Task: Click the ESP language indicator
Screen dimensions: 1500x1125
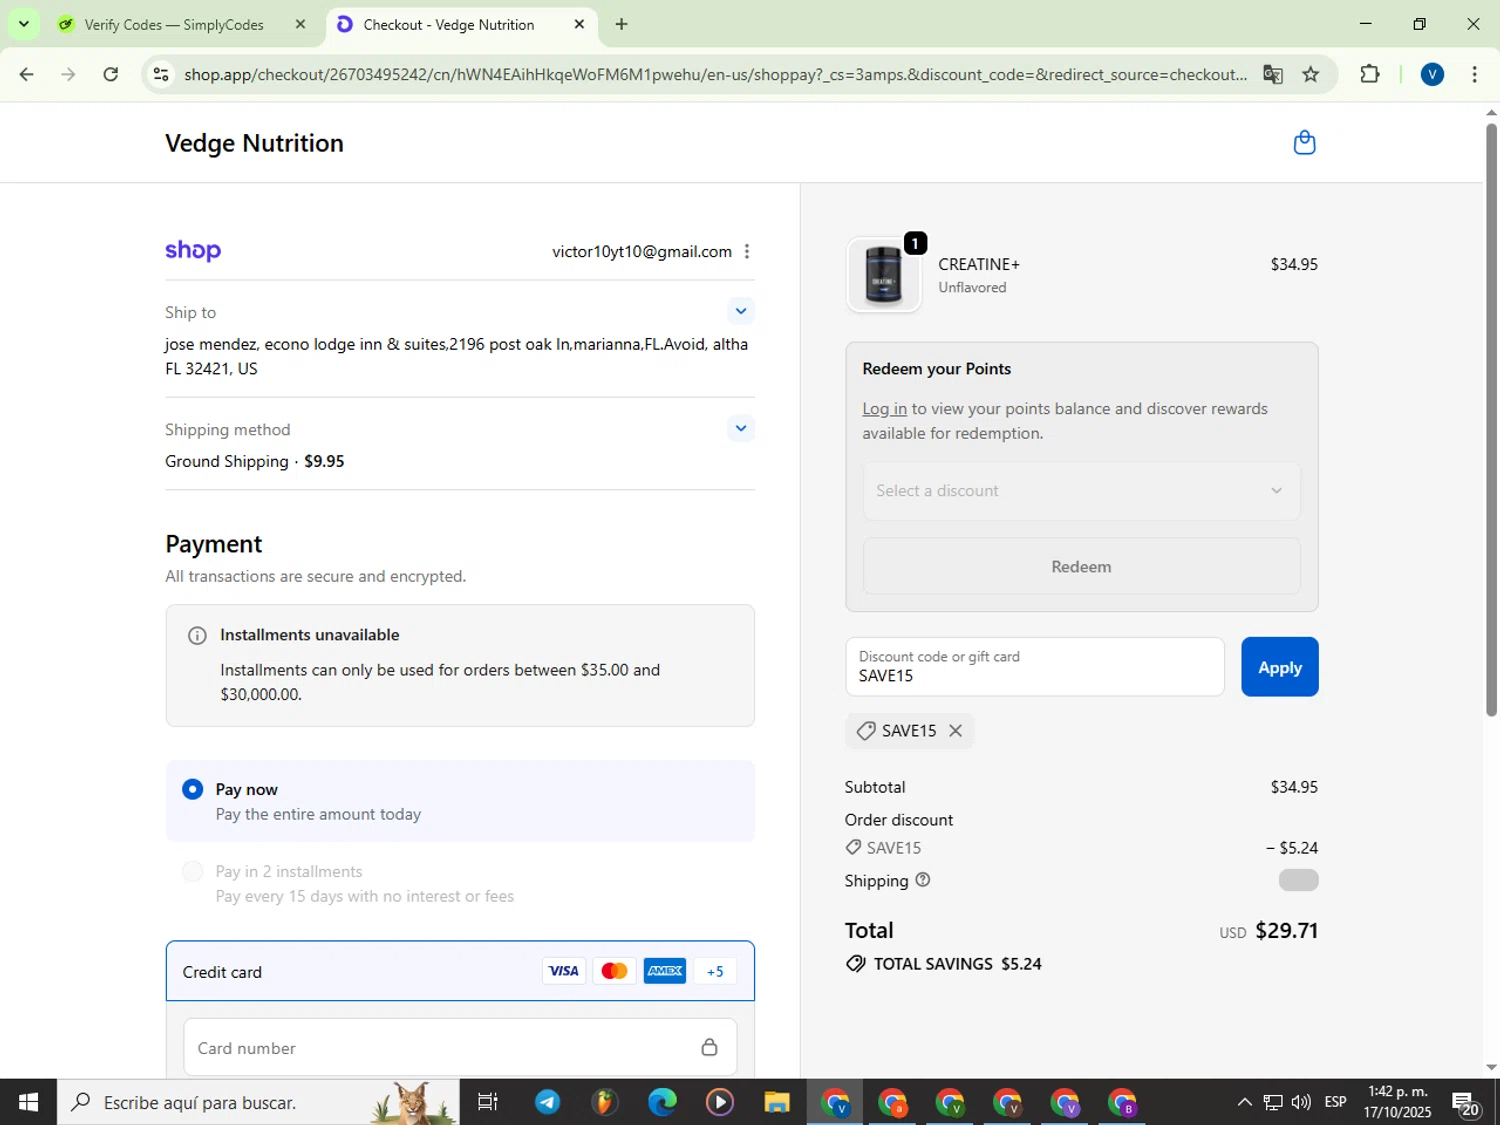Action: pos(1335,1102)
